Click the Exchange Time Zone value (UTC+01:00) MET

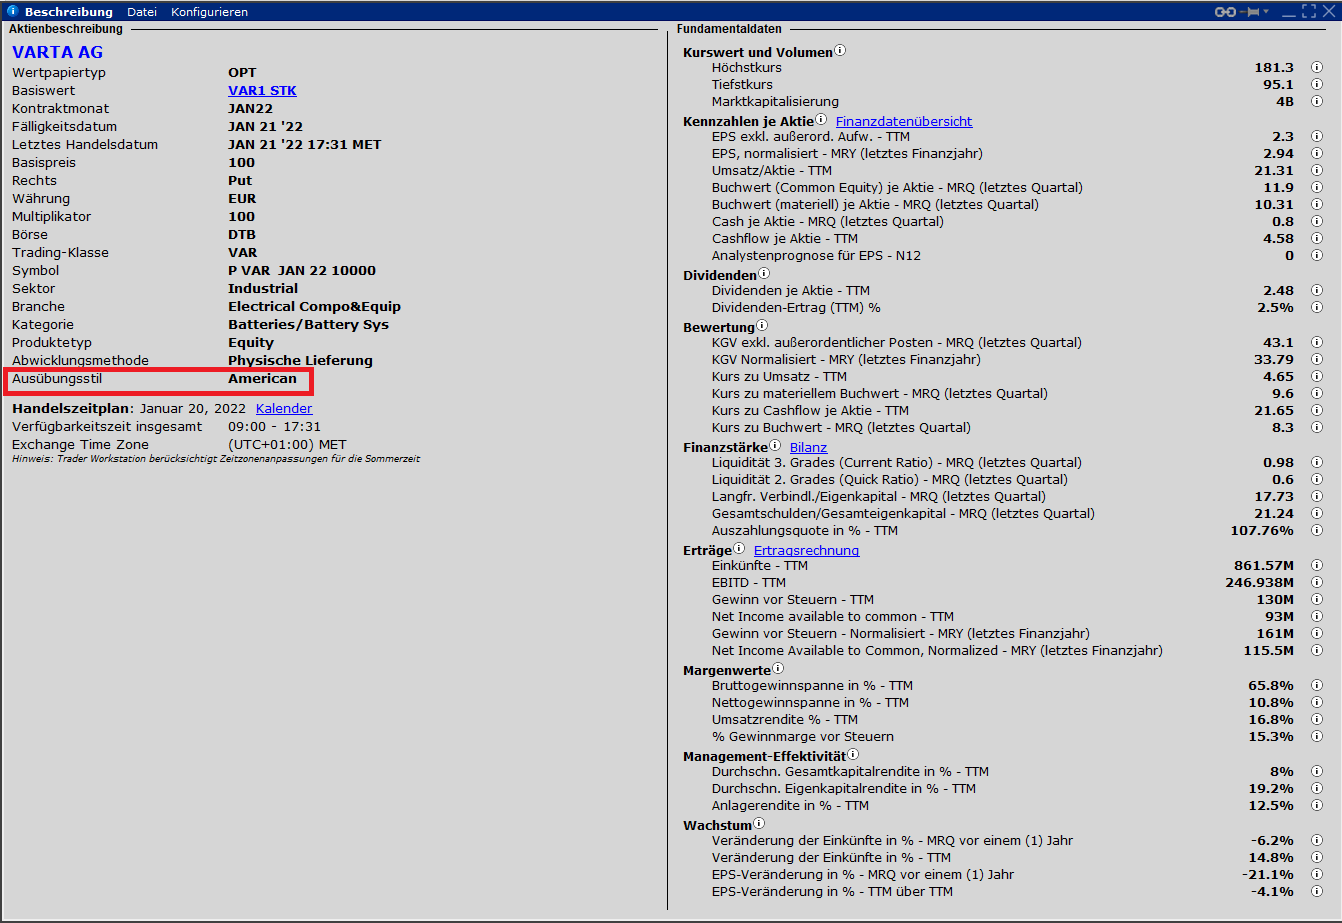(x=287, y=445)
